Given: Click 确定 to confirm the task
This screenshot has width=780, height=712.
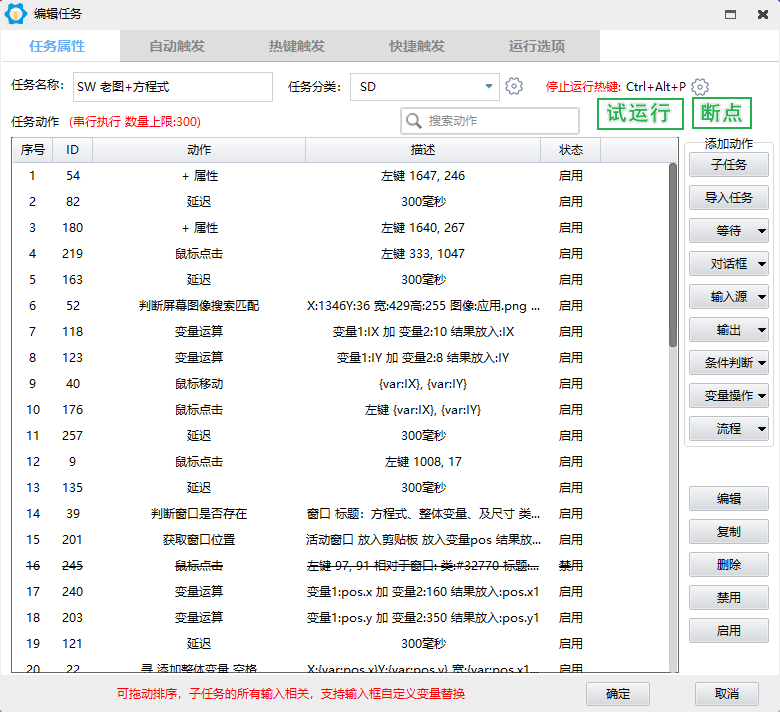Looking at the screenshot, I should pos(618,694).
